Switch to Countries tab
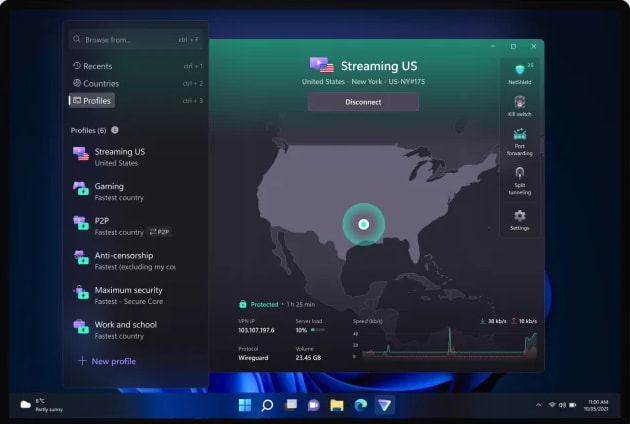 (96, 83)
